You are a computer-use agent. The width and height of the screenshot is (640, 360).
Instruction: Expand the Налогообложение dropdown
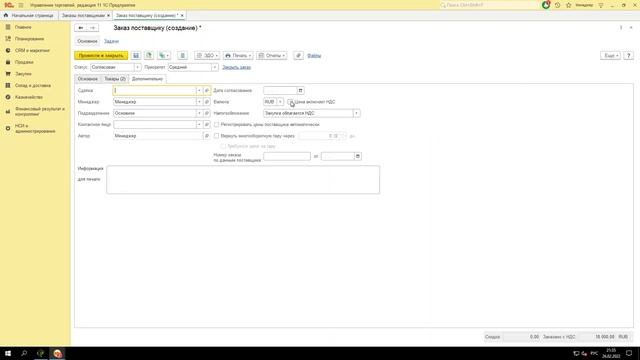[x=356, y=113]
